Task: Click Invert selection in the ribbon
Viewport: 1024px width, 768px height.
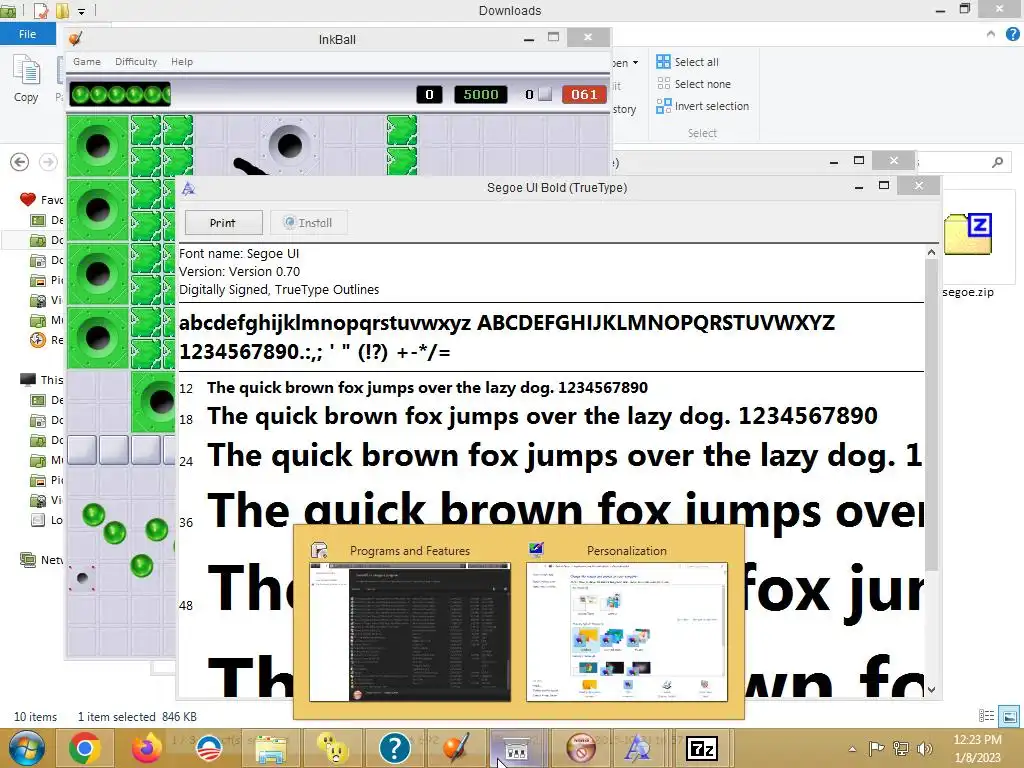Action: pos(703,106)
